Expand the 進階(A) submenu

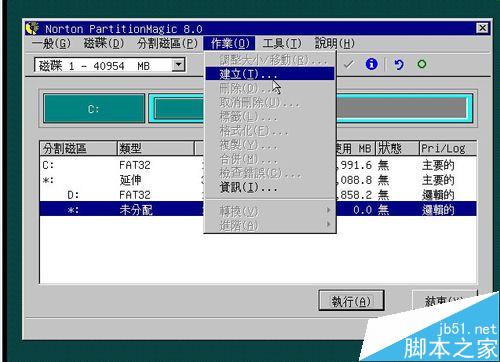pyautogui.click(x=270, y=225)
